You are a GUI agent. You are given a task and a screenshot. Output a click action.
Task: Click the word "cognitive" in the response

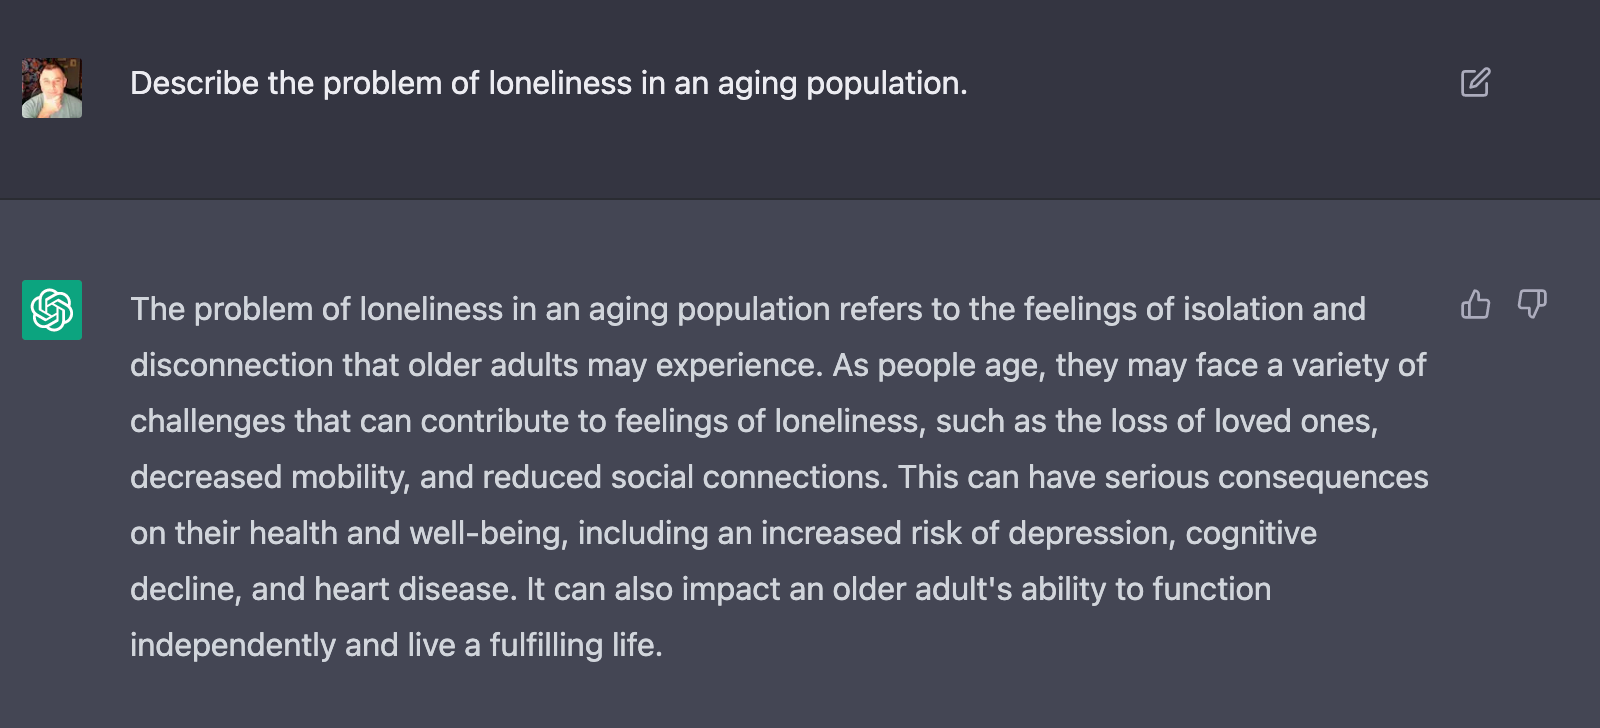tap(1251, 533)
